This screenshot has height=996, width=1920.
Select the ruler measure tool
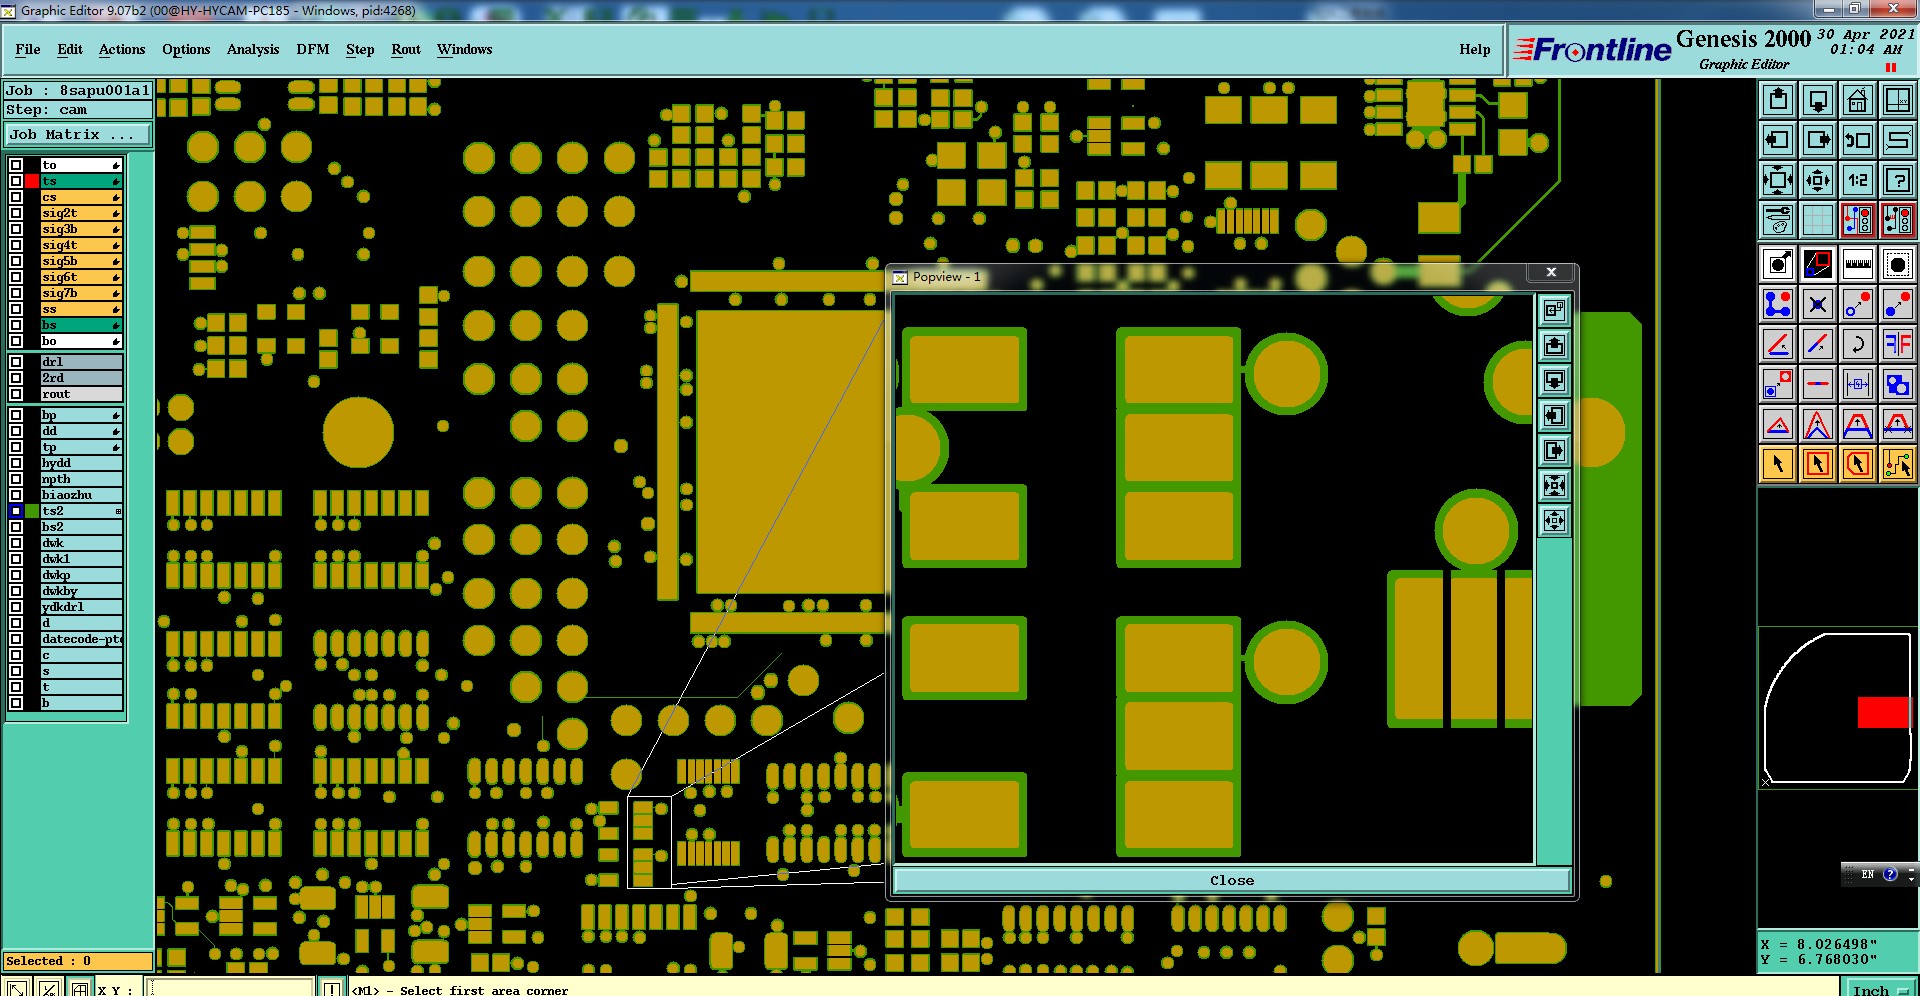tap(1858, 264)
